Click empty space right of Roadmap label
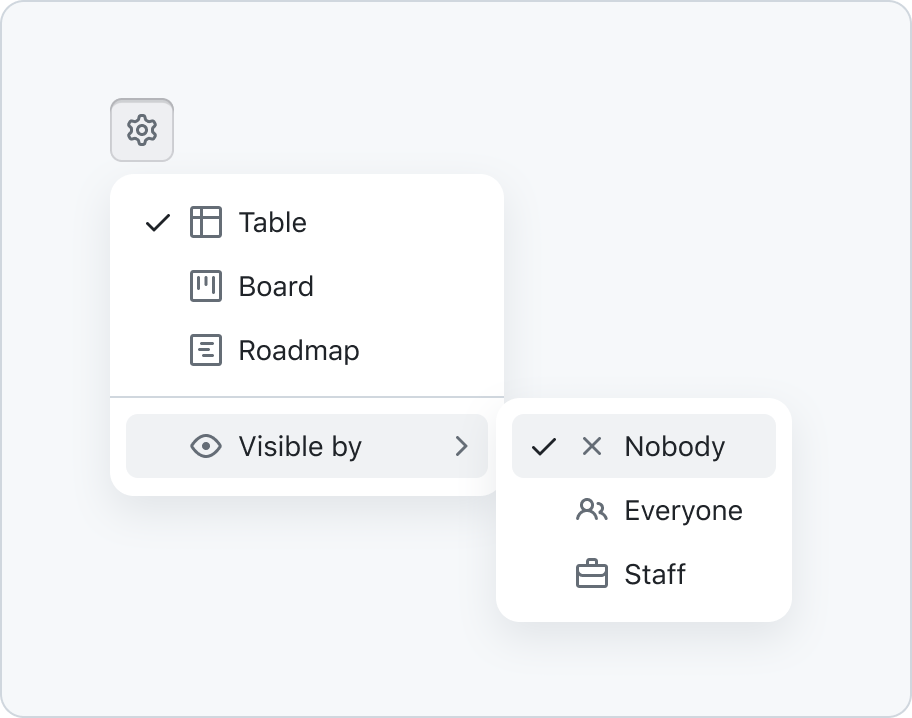 click(x=423, y=350)
